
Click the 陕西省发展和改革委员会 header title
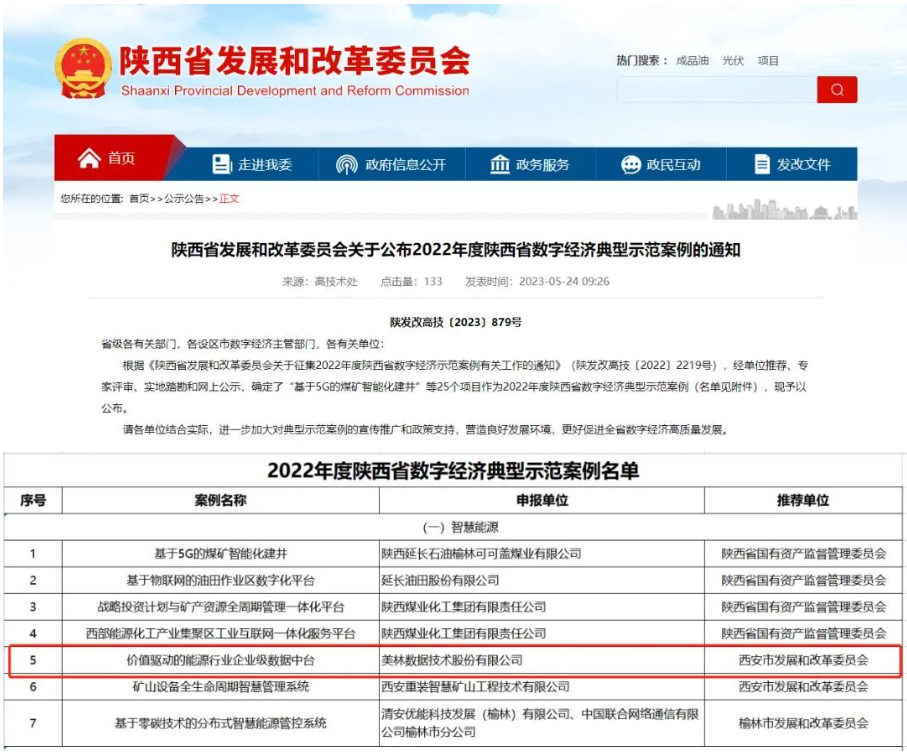(x=298, y=61)
